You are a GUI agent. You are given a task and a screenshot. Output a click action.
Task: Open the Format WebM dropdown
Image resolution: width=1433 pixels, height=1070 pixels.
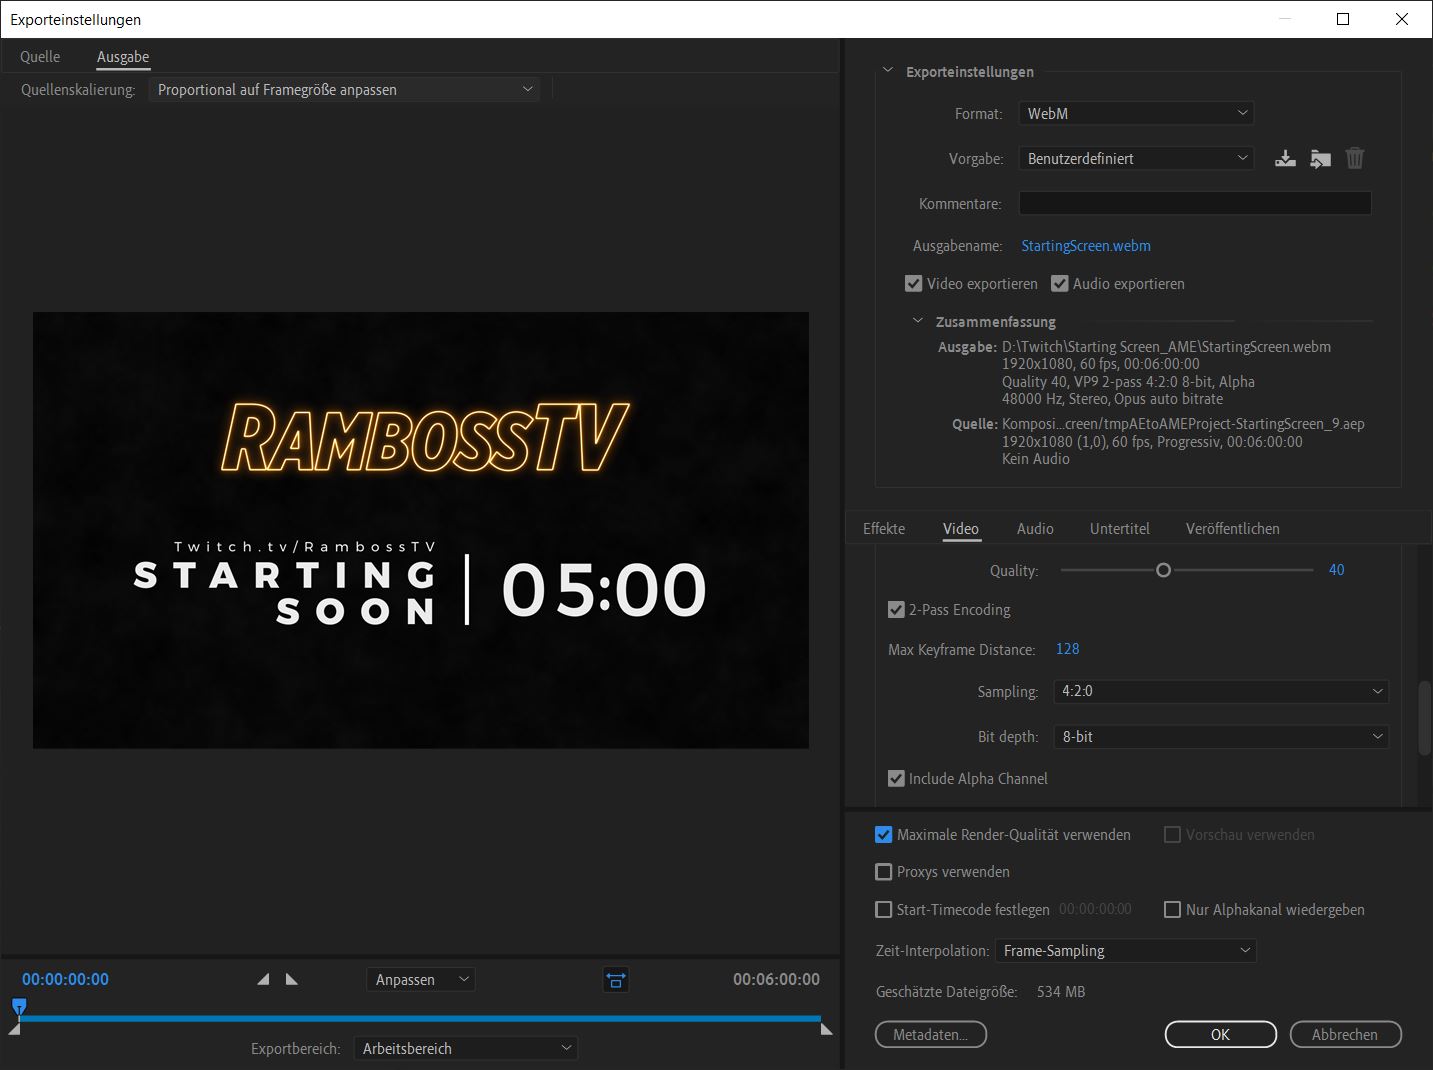point(1136,113)
